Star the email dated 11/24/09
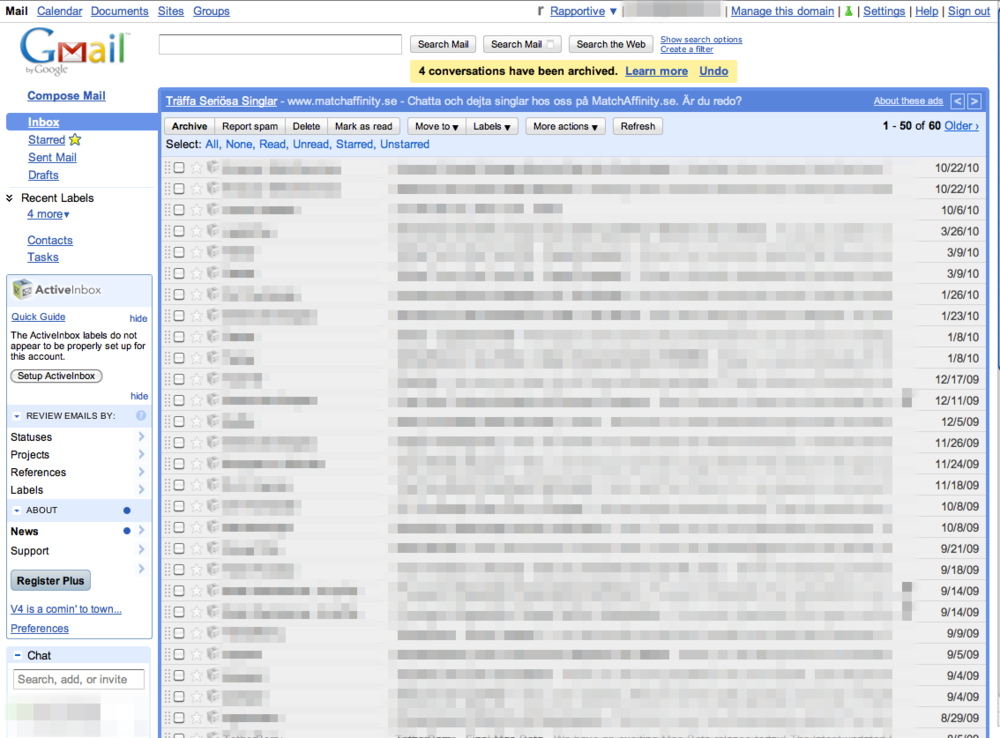Screen dimensions: 1000x738 pyautogui.click(x=196, y=464)
